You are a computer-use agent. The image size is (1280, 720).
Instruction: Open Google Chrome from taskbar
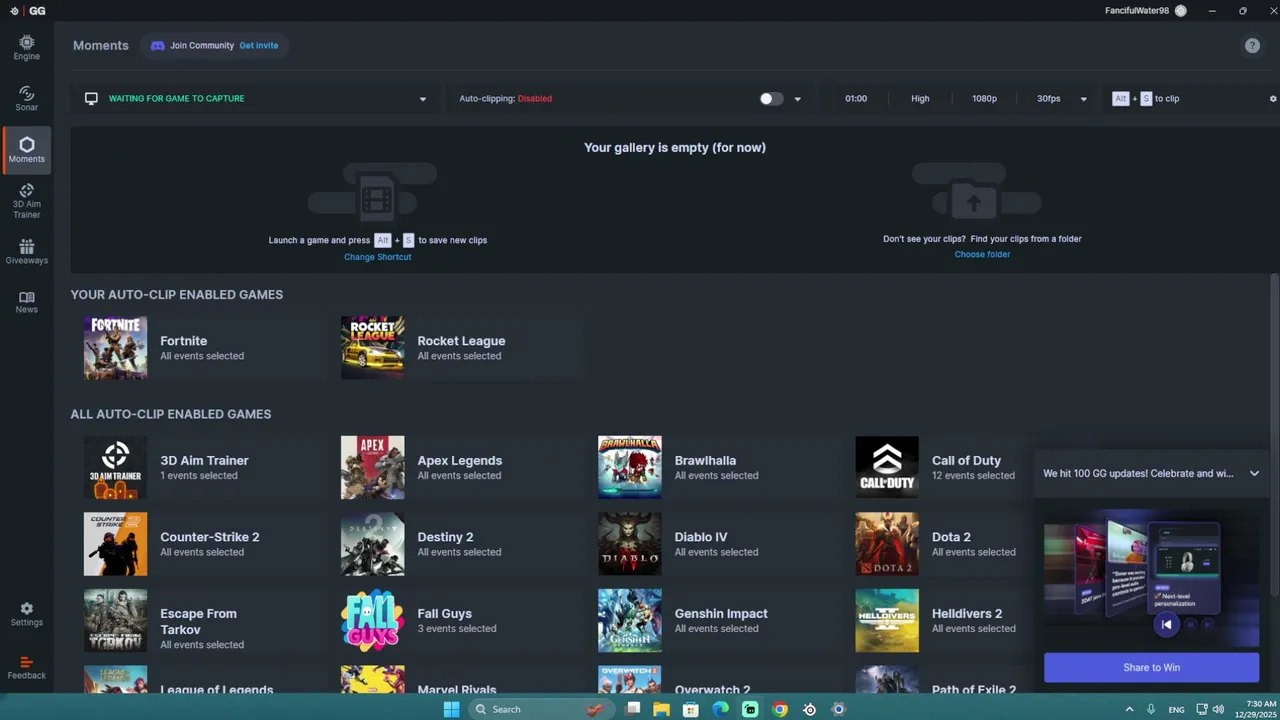780,709
